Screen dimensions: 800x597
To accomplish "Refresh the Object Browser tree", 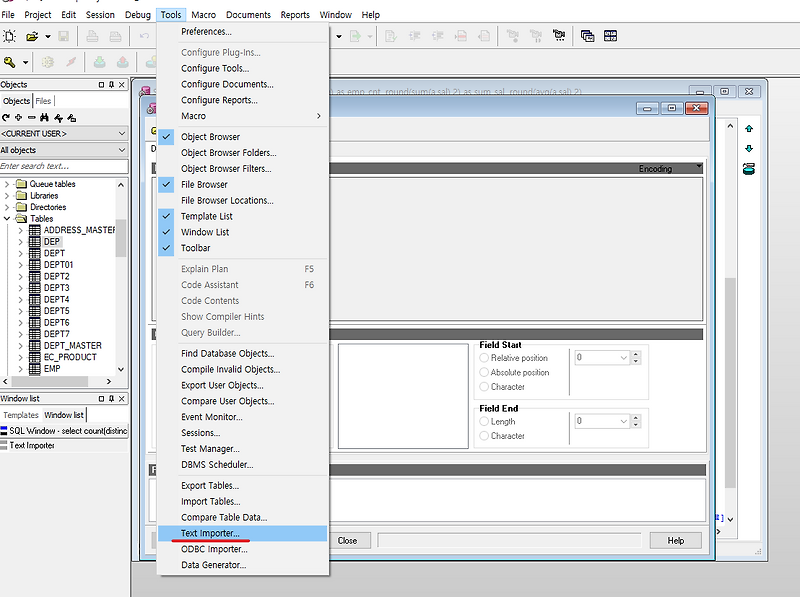I will (x=8, y=117).
